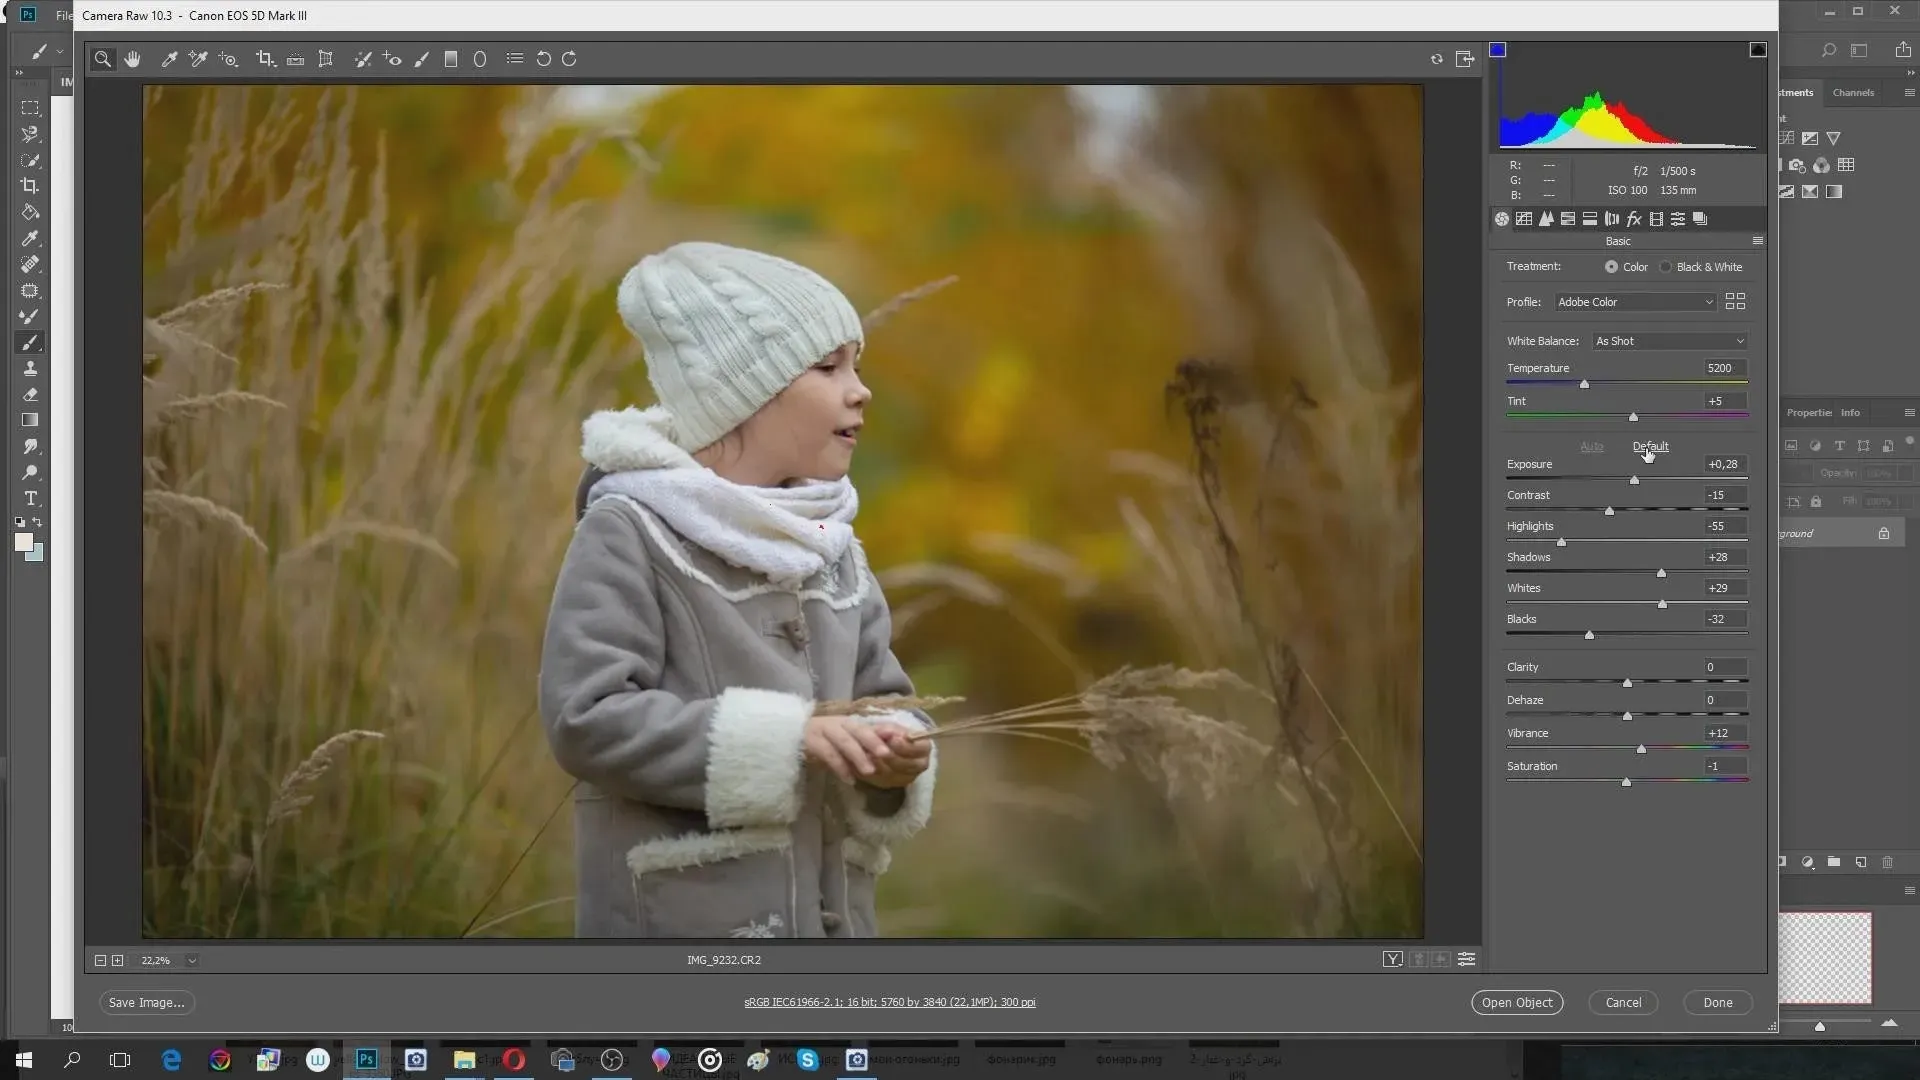Click the Temperature value field
The image size is (1920, 1080).
[x=1724, y=368]
